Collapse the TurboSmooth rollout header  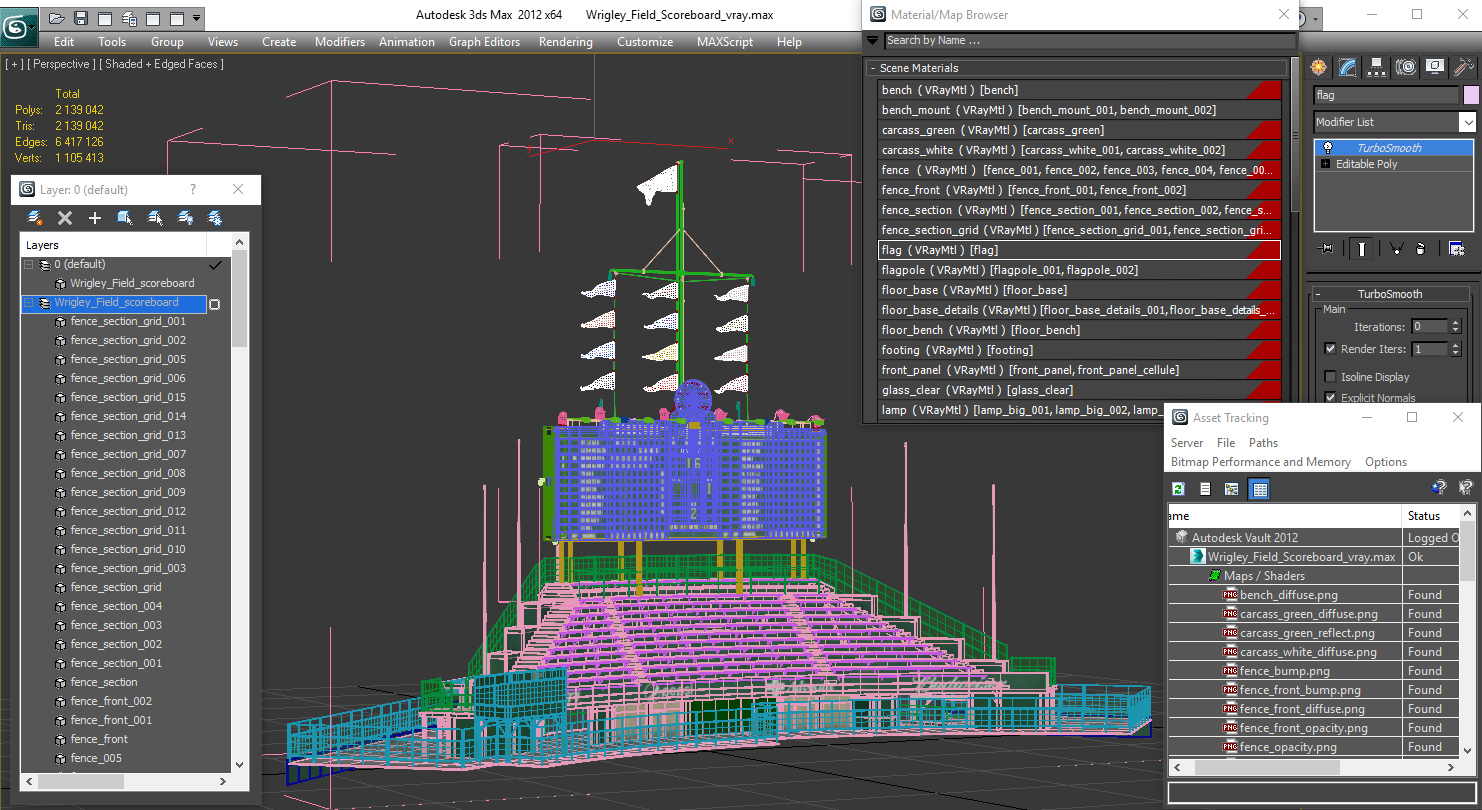(1390, 294)
